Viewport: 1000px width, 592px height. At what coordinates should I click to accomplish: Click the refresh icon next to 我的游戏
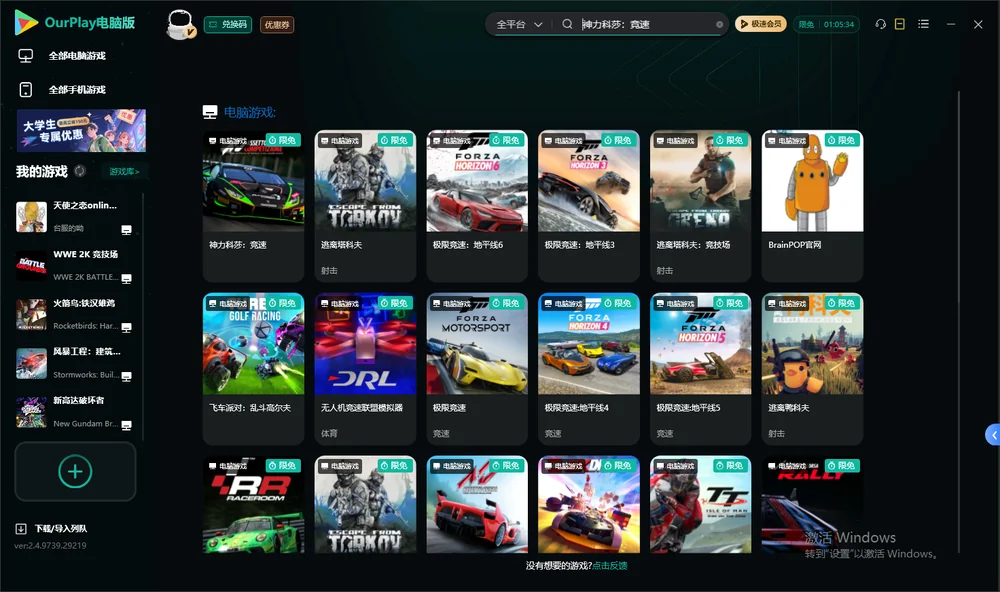click(80, 171)
